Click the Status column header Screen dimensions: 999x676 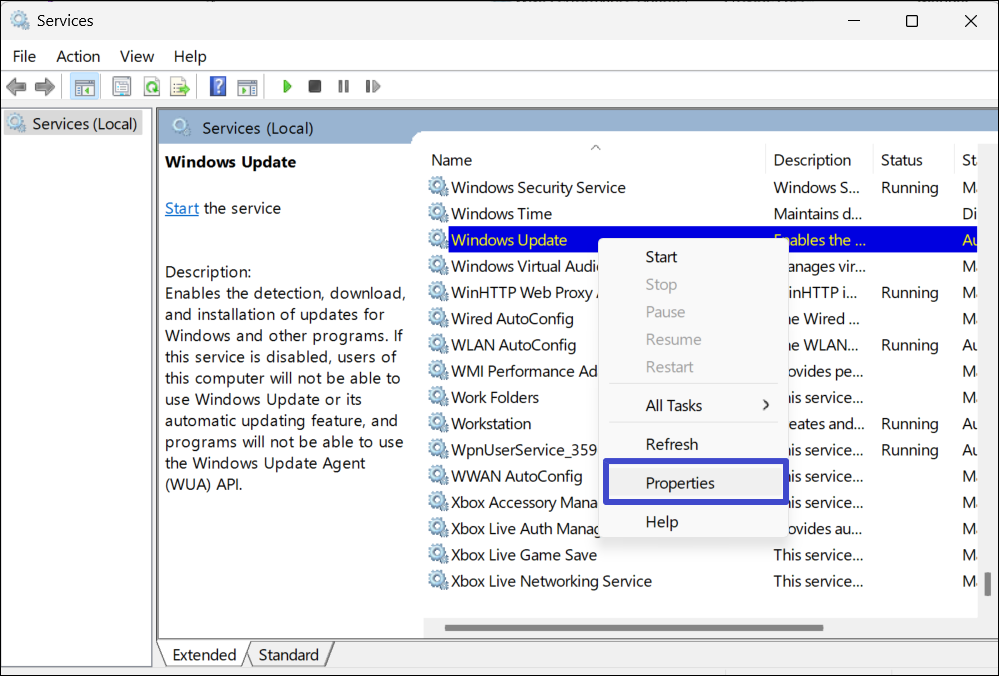901,160
